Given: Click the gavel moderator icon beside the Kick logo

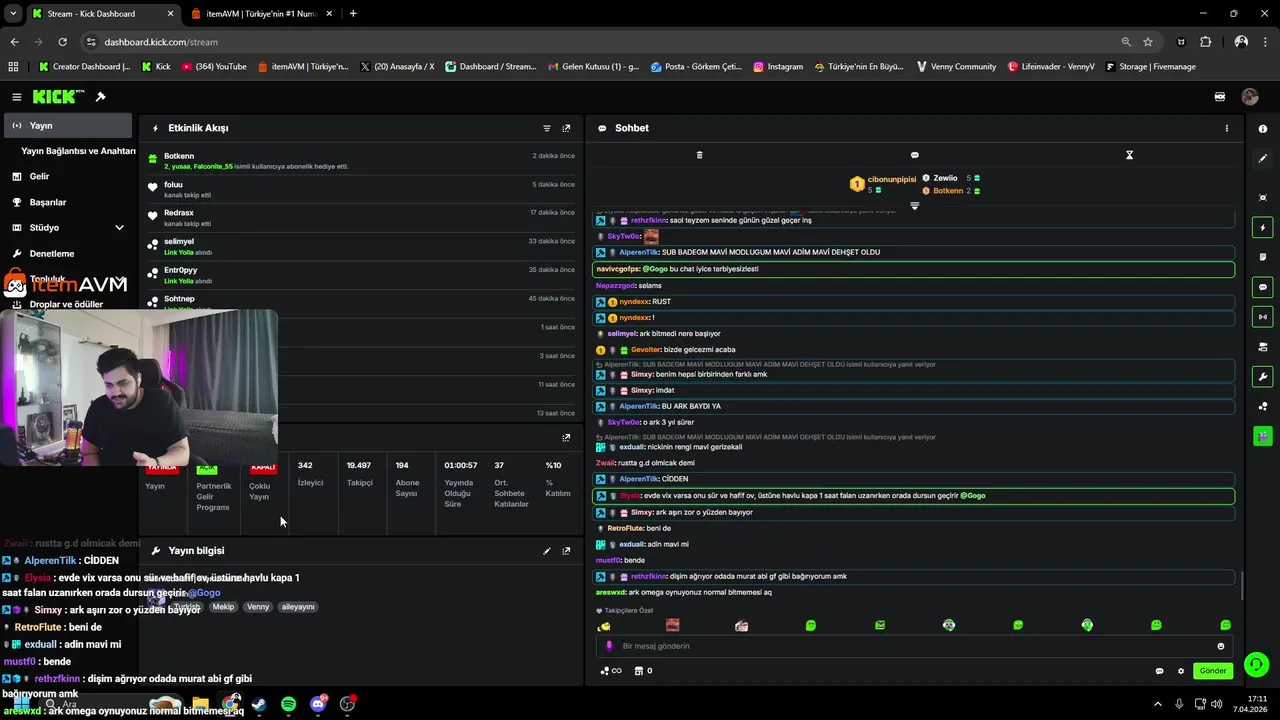Looking at the screenshot, I should [100, 97].
